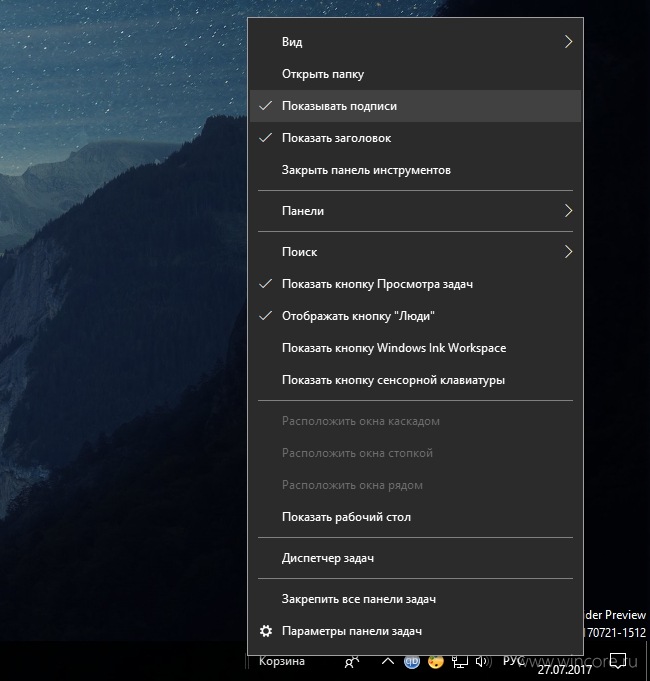Toggle 'Показать кнопку Просмотра задач'
This screenshot has height=681, width=650.
pos(416,284)
